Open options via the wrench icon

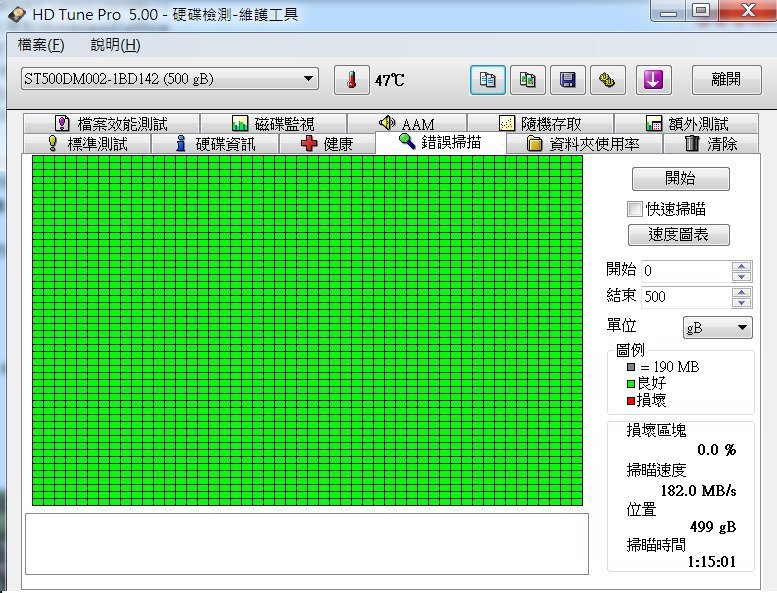pos(608,80)
